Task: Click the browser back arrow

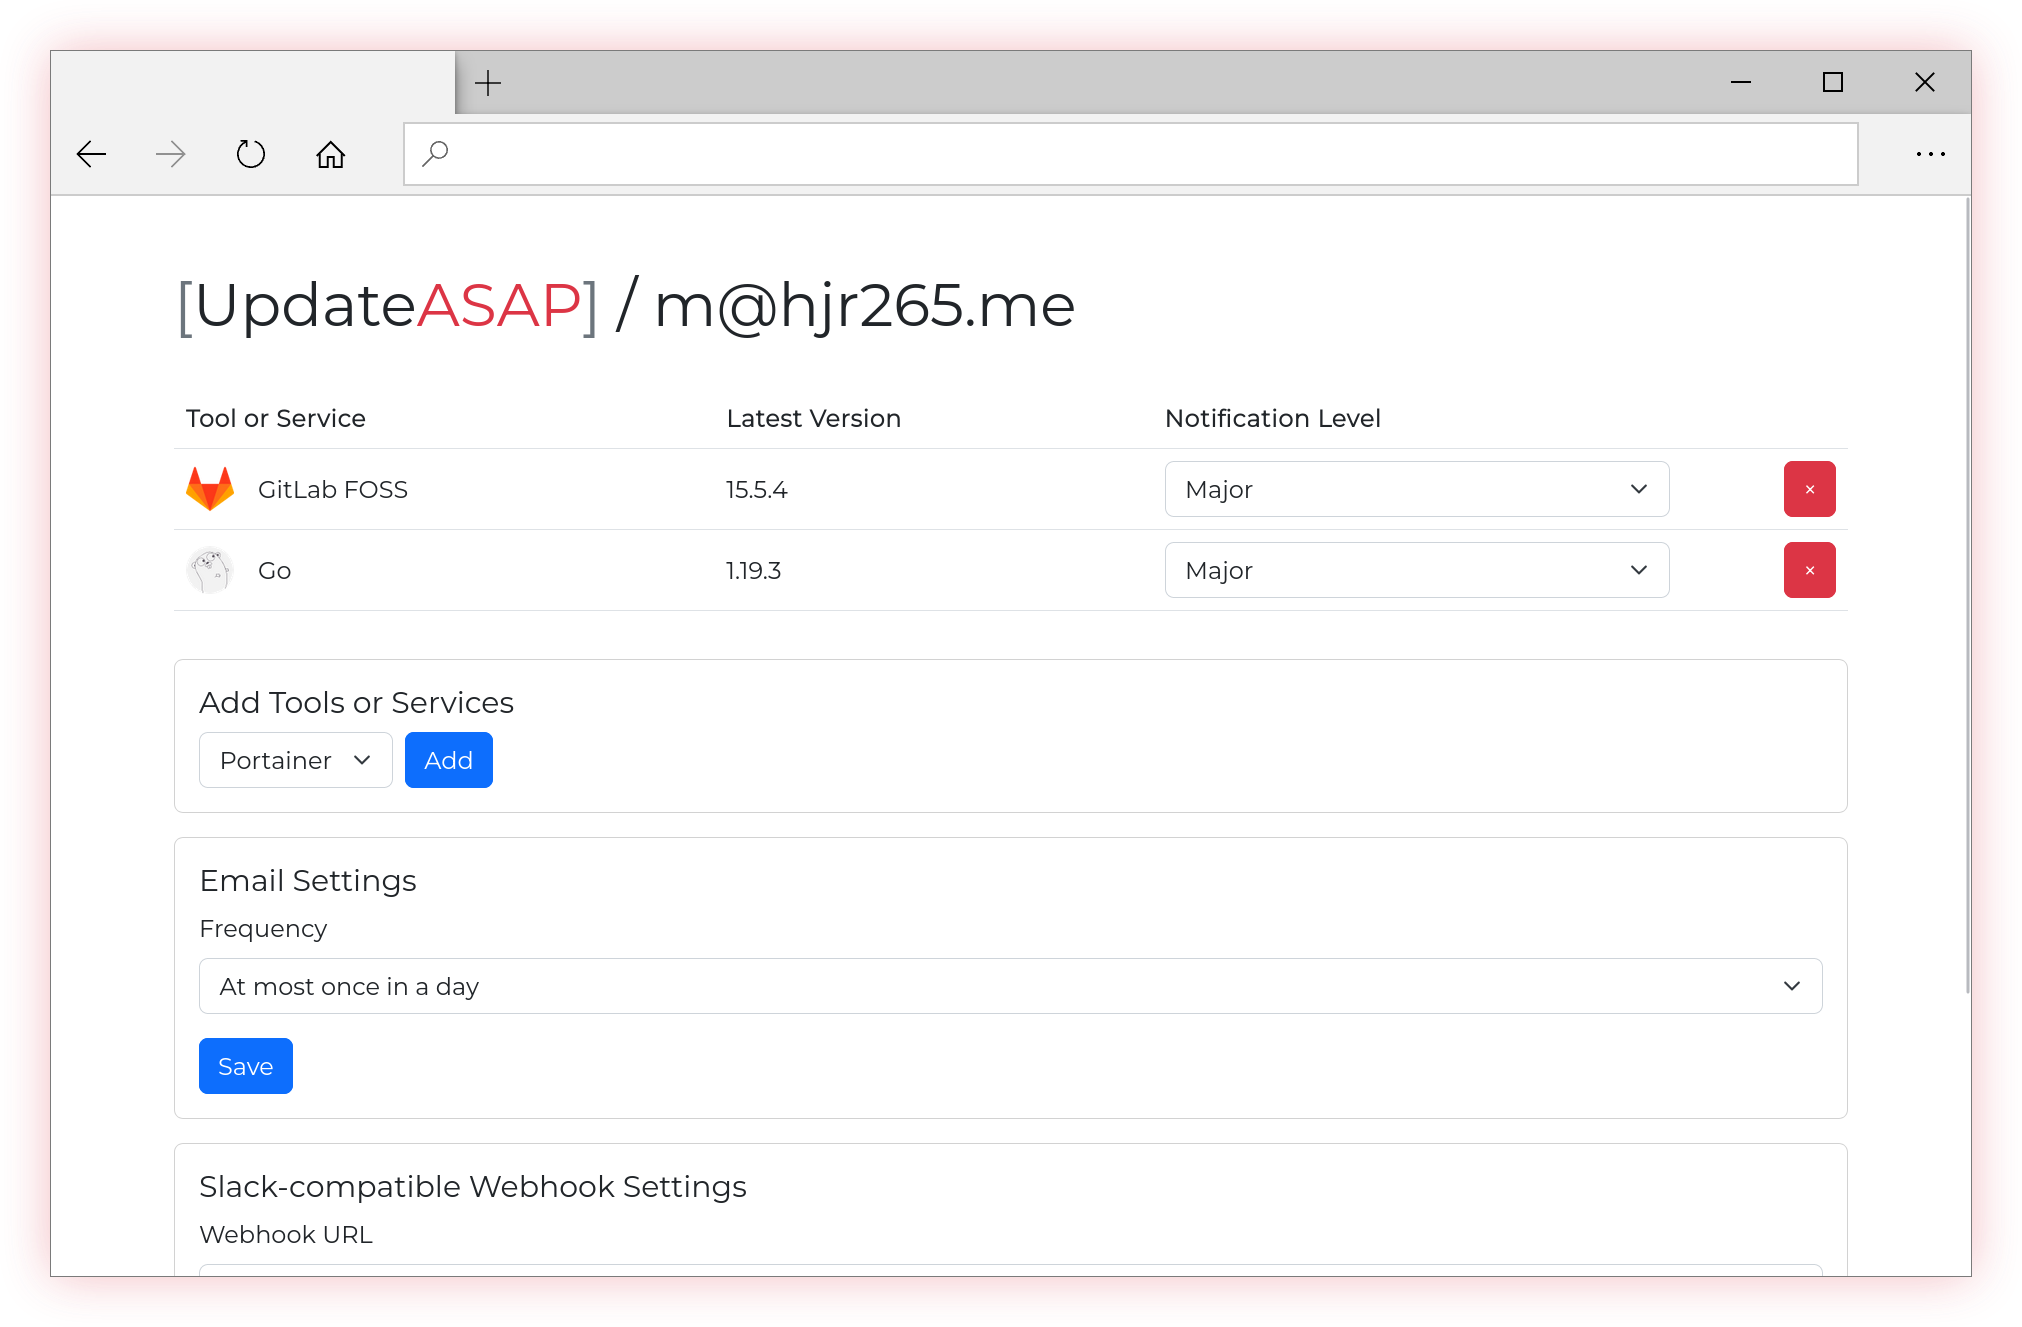Action: 91,154
